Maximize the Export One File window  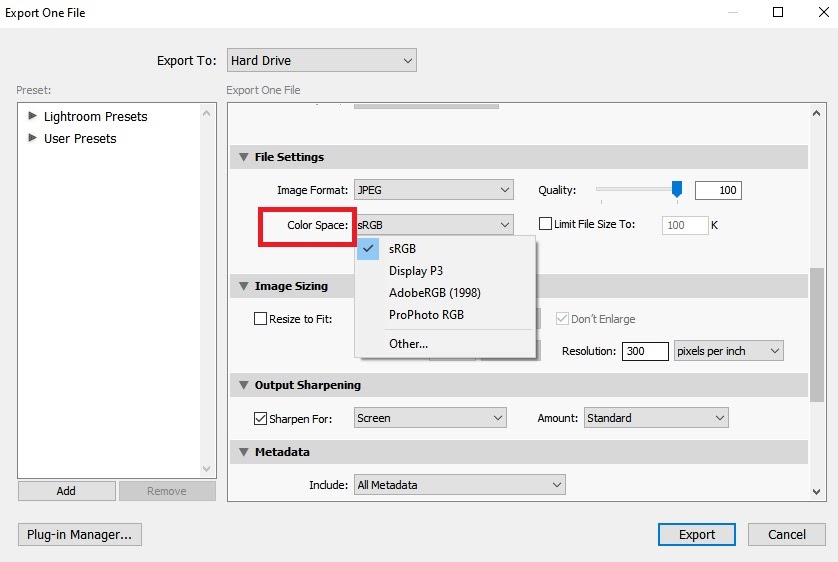[778, 12]
